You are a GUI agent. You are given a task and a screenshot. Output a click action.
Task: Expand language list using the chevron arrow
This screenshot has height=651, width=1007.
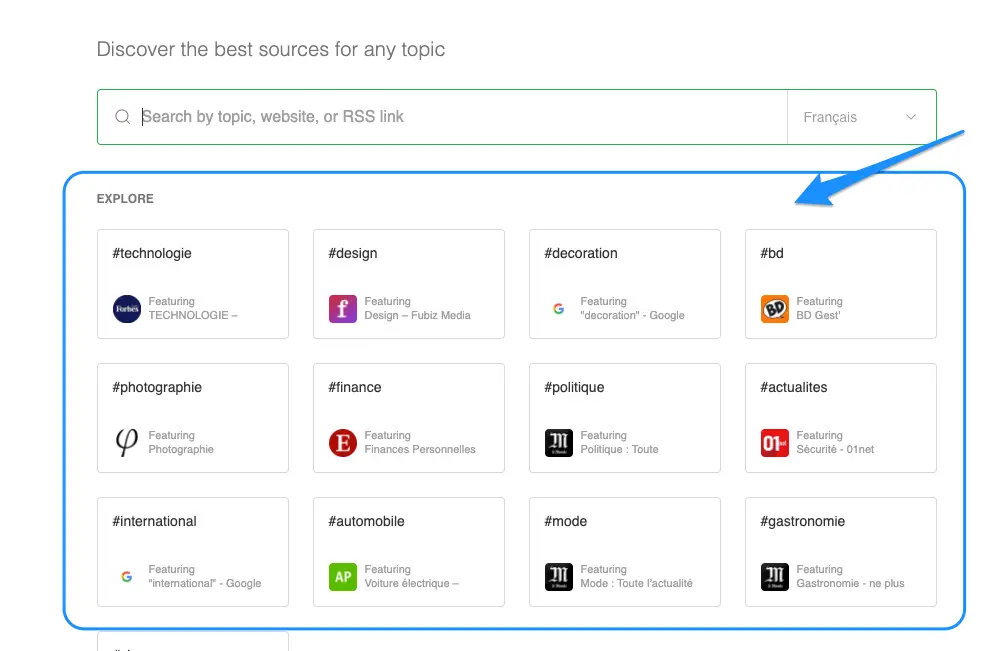point(911,117)
